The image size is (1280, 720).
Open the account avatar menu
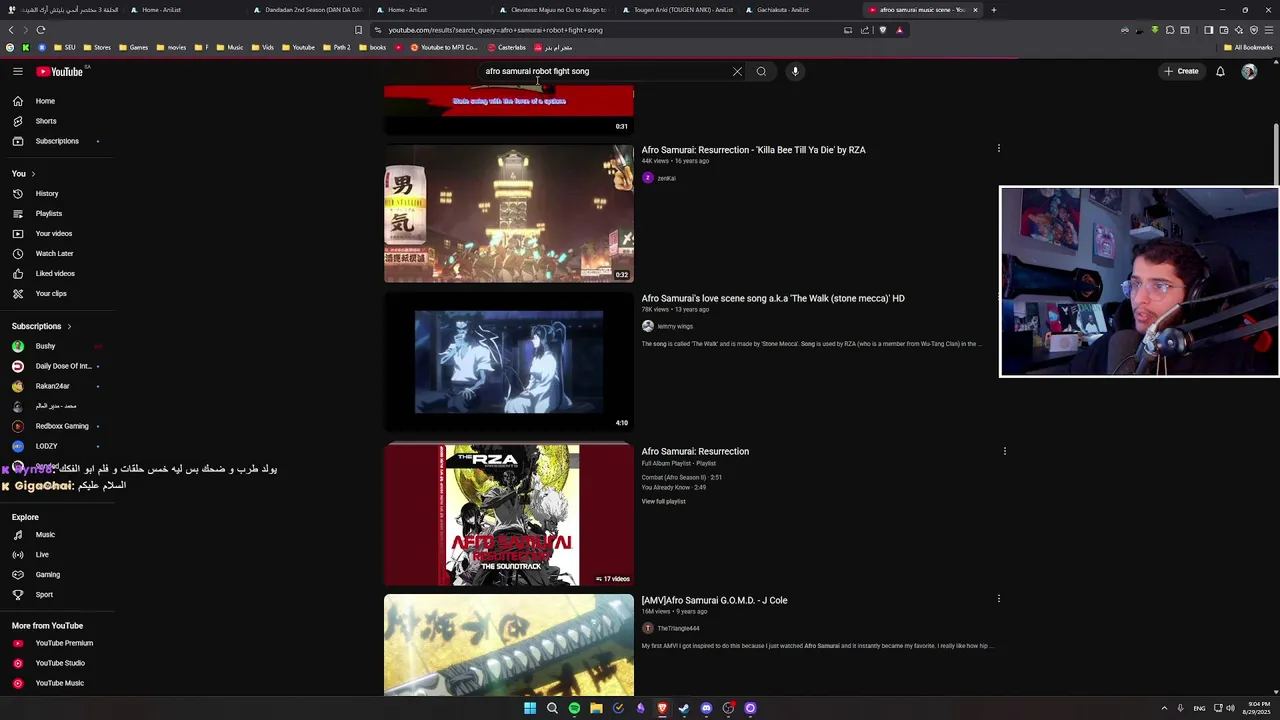click(x=1249, y=71)
